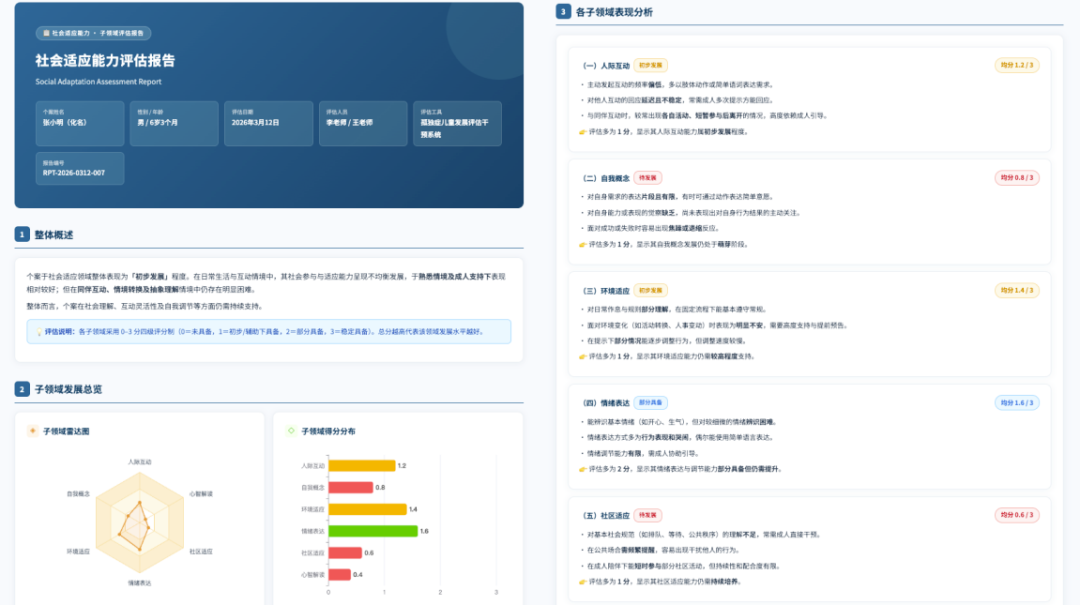Click the pointing hand icon in 自我概念 card
Viewport: 1080px width, 605px height.
(583, 244)
